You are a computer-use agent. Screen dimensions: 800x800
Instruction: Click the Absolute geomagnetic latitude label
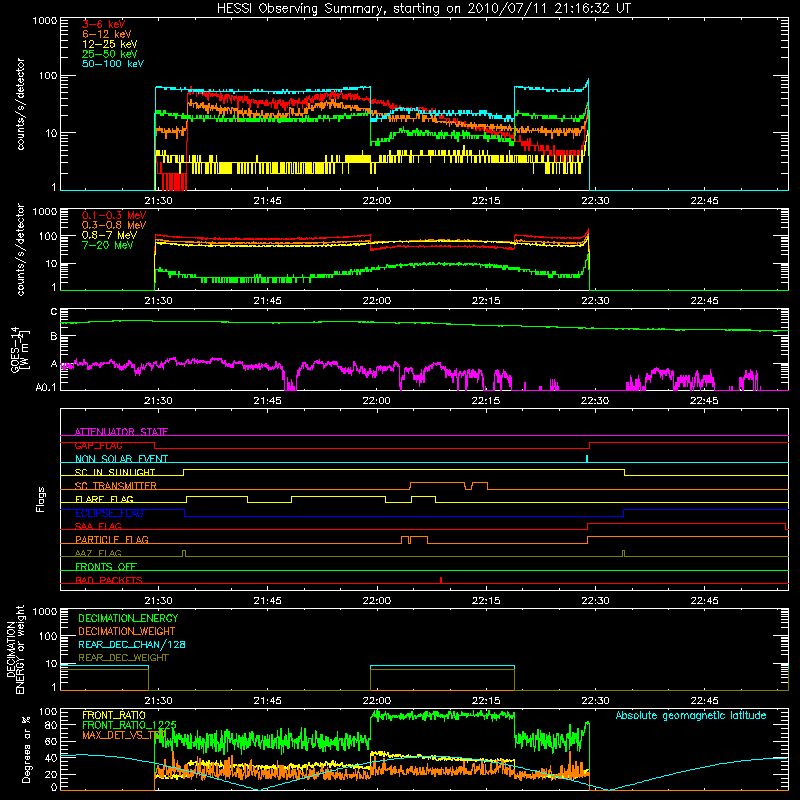691,715
